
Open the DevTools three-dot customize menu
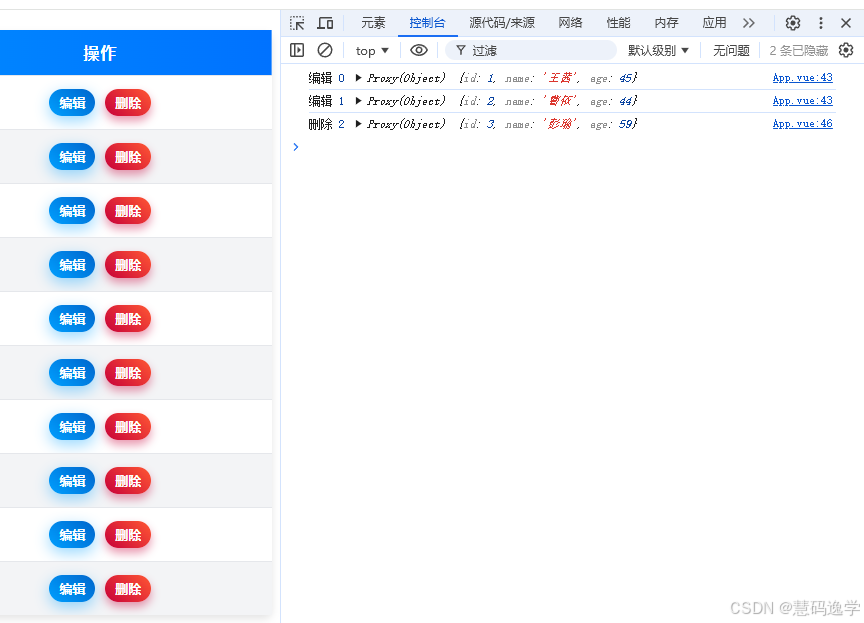(821, 23)
